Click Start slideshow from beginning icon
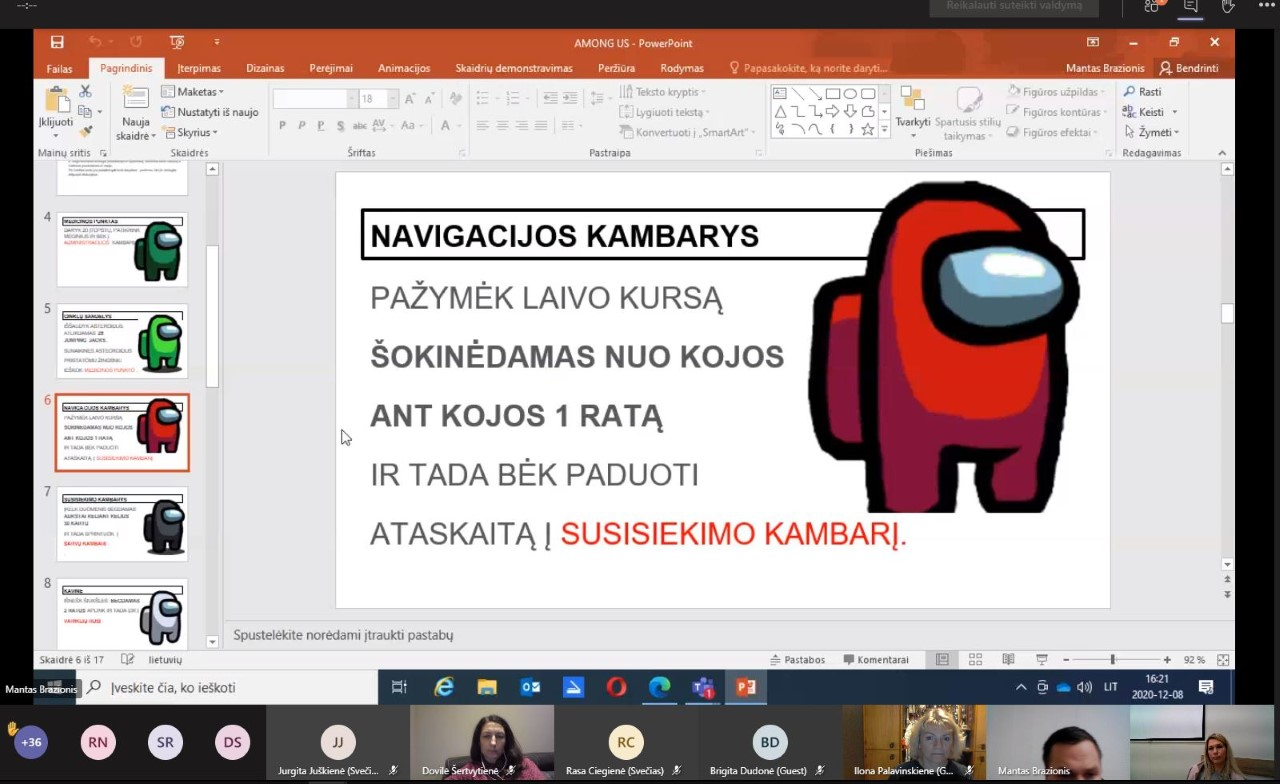Screen dimensions: 1280x784 tap(177, 42)
